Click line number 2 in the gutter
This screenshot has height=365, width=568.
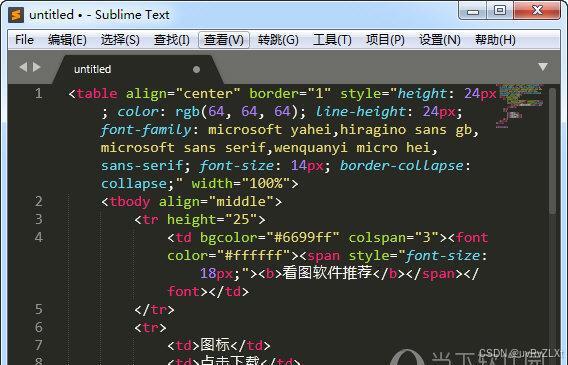(38, 201)
